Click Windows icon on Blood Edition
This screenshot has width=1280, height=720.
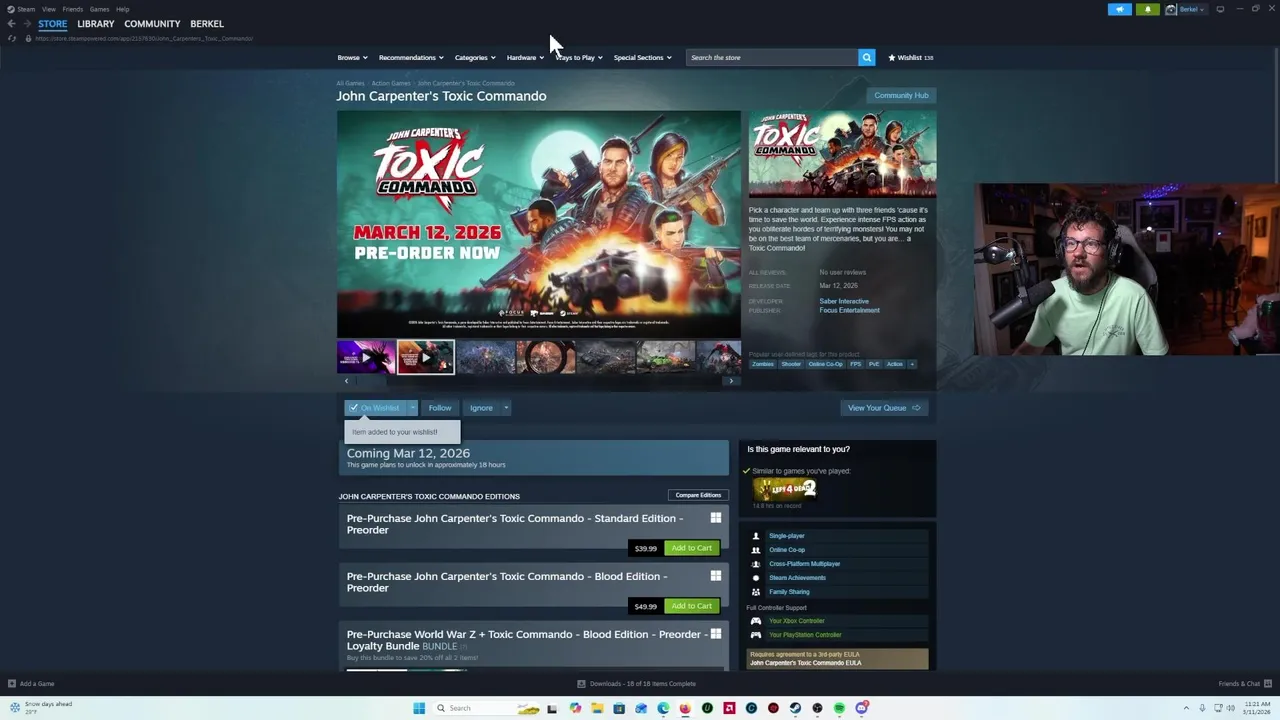(716, 576)
